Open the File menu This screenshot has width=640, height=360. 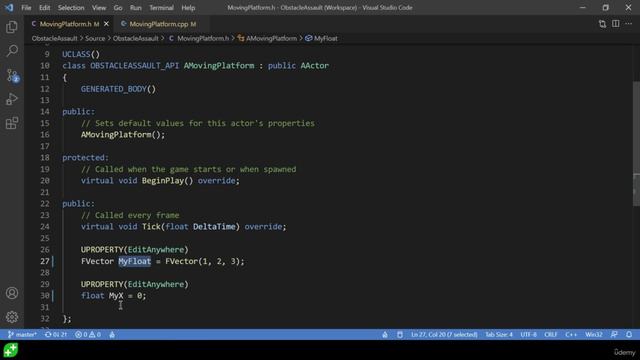26,8
